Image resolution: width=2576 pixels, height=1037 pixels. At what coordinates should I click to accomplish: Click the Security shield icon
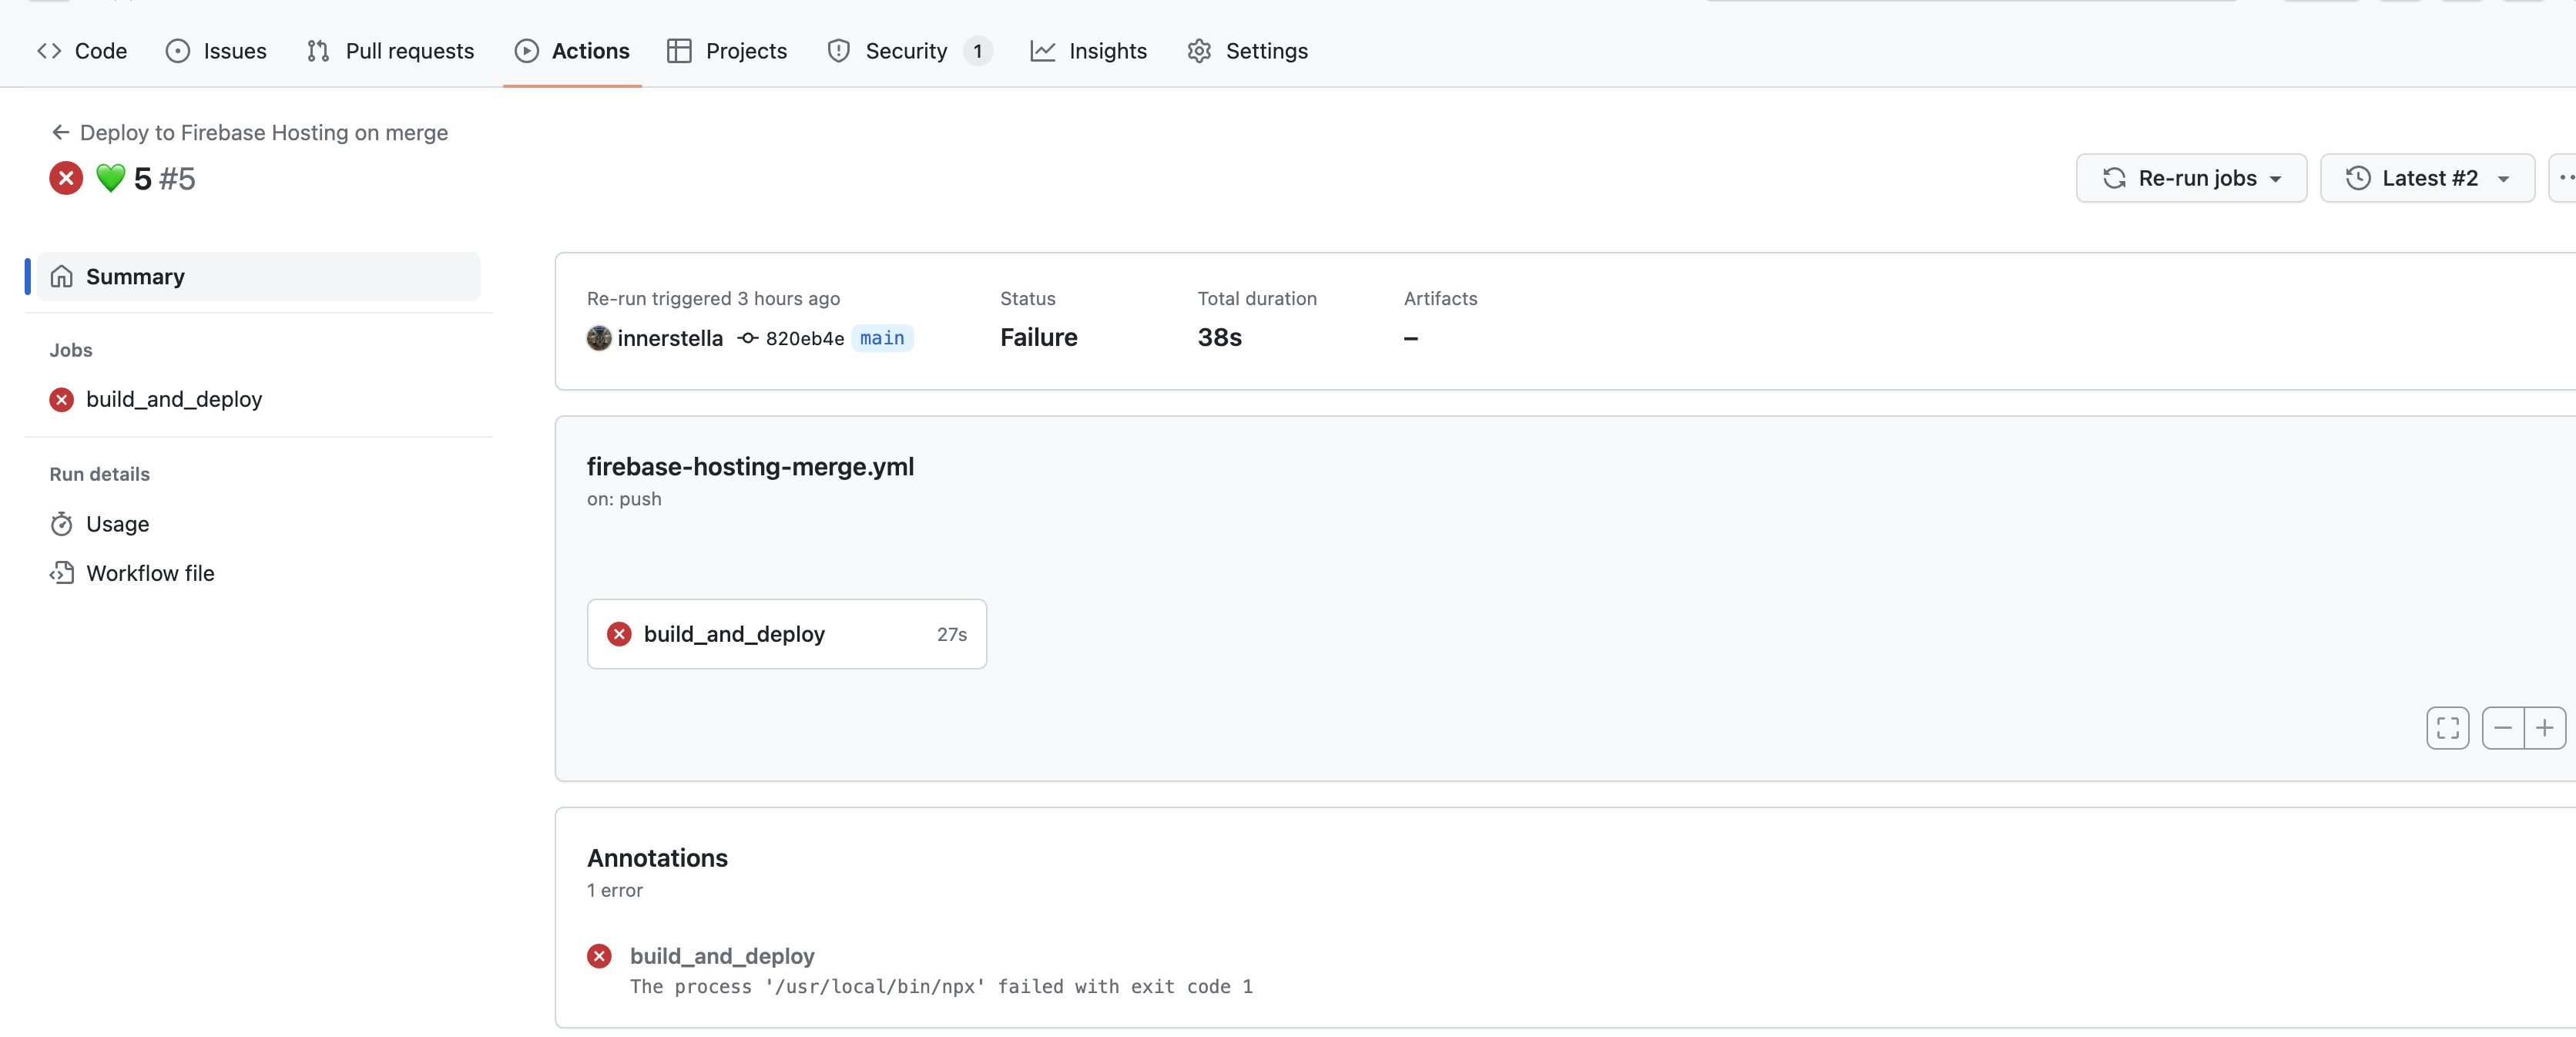point(839,51)
